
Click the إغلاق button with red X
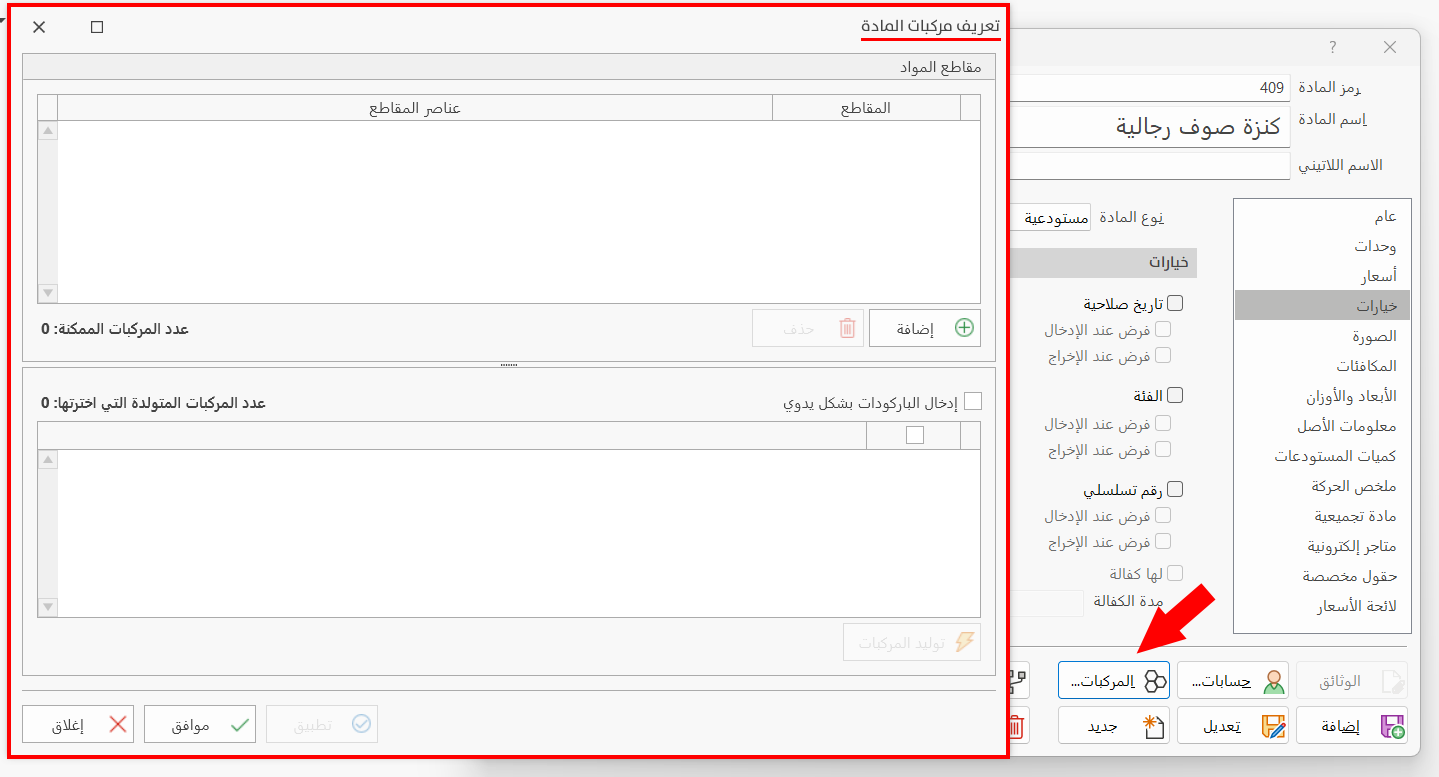coord(78,725)
